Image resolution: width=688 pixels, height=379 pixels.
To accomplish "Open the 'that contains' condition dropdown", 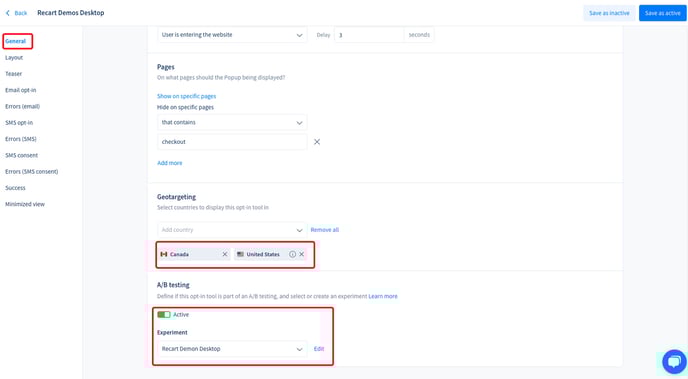I will coord(232,122).
